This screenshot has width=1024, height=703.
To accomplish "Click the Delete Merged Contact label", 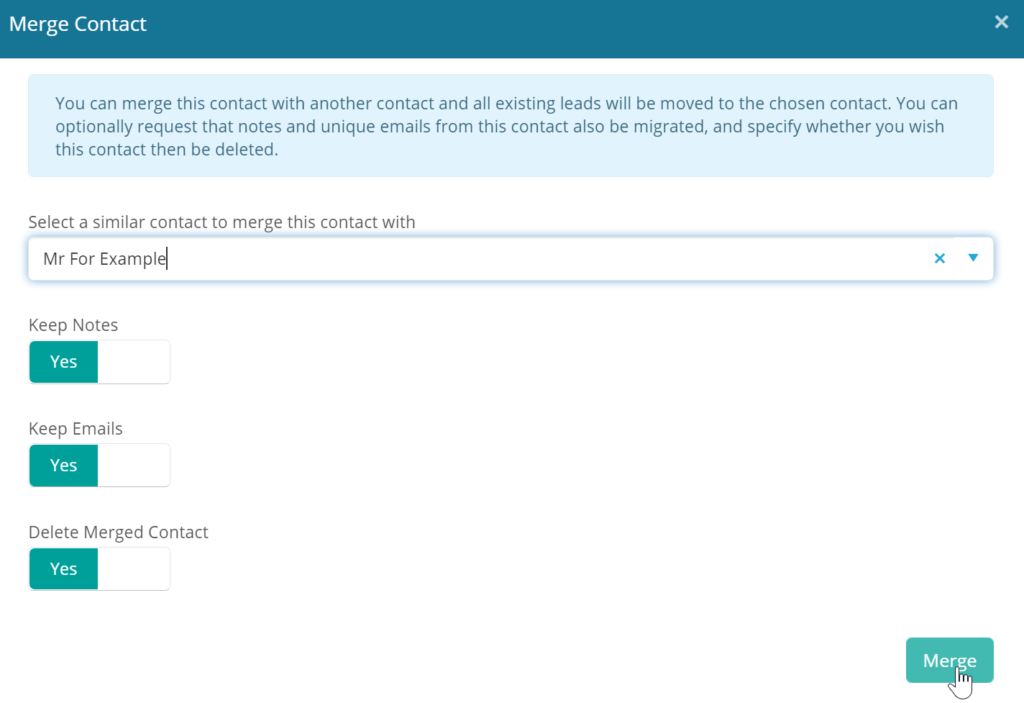I will [118, 532].
